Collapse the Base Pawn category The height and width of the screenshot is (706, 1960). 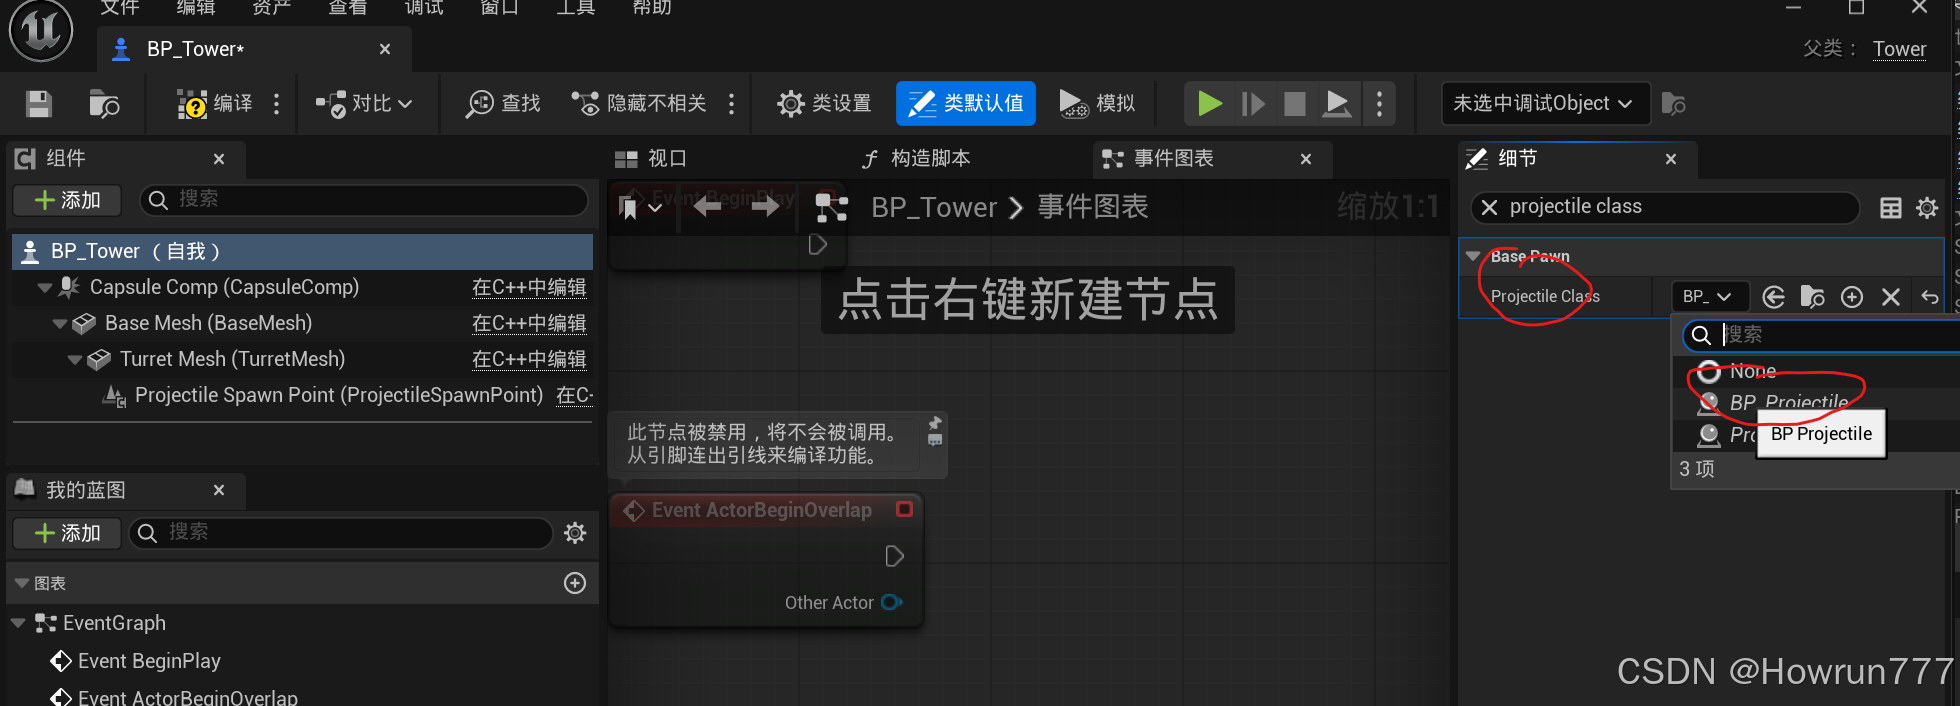[1473, 257]
